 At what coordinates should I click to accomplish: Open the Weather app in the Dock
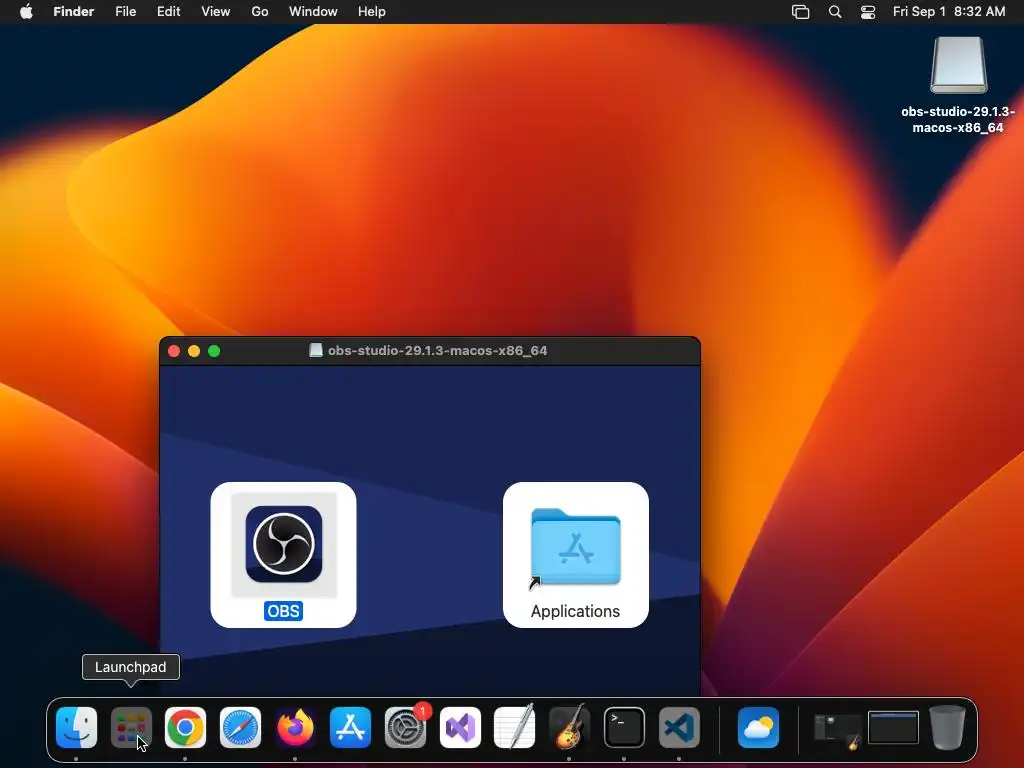pos(758,728)
